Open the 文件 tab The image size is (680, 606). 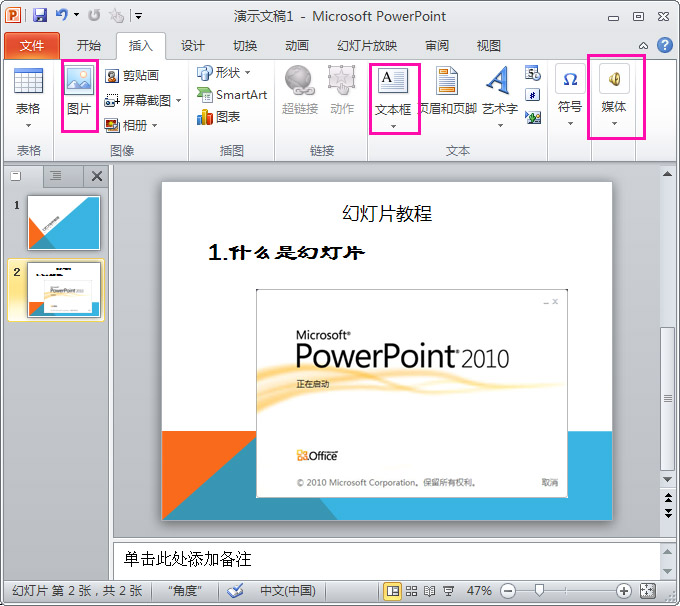point(32,46)
